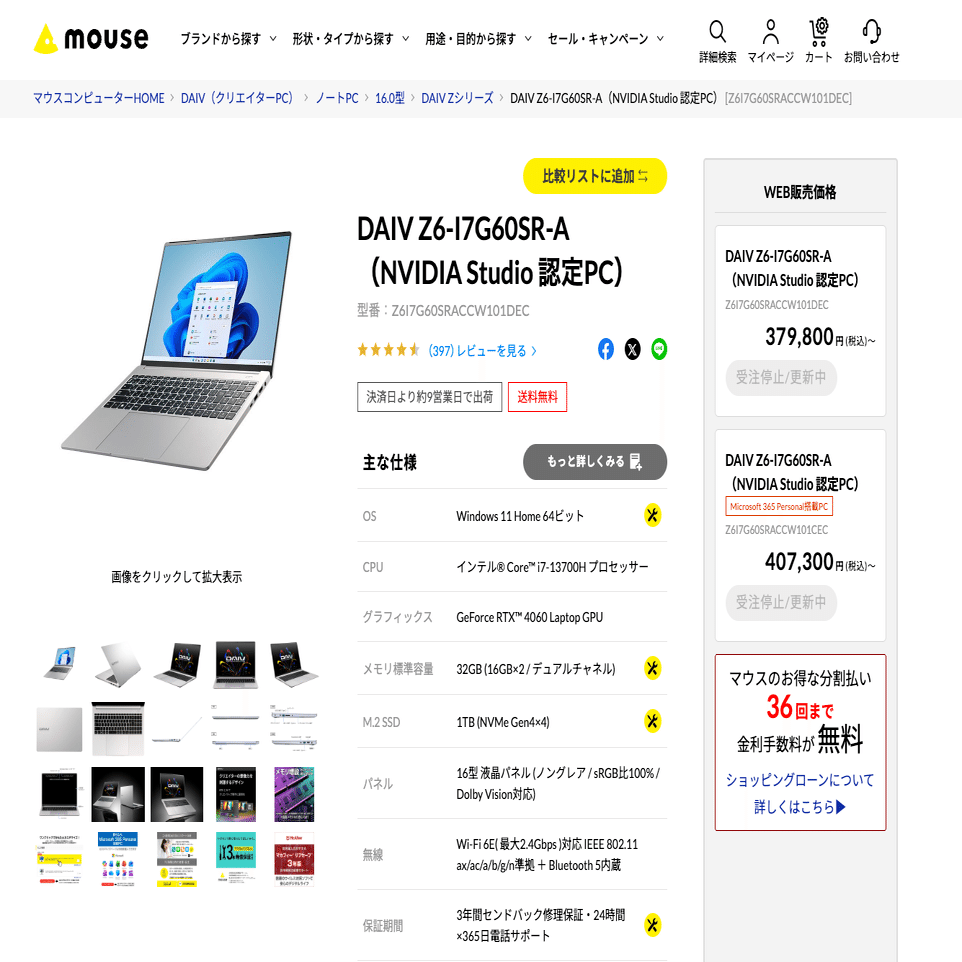Add product via 比較リストに追加 button
The height and width of the screenshot is (962, 962).
tap(595, 176)
